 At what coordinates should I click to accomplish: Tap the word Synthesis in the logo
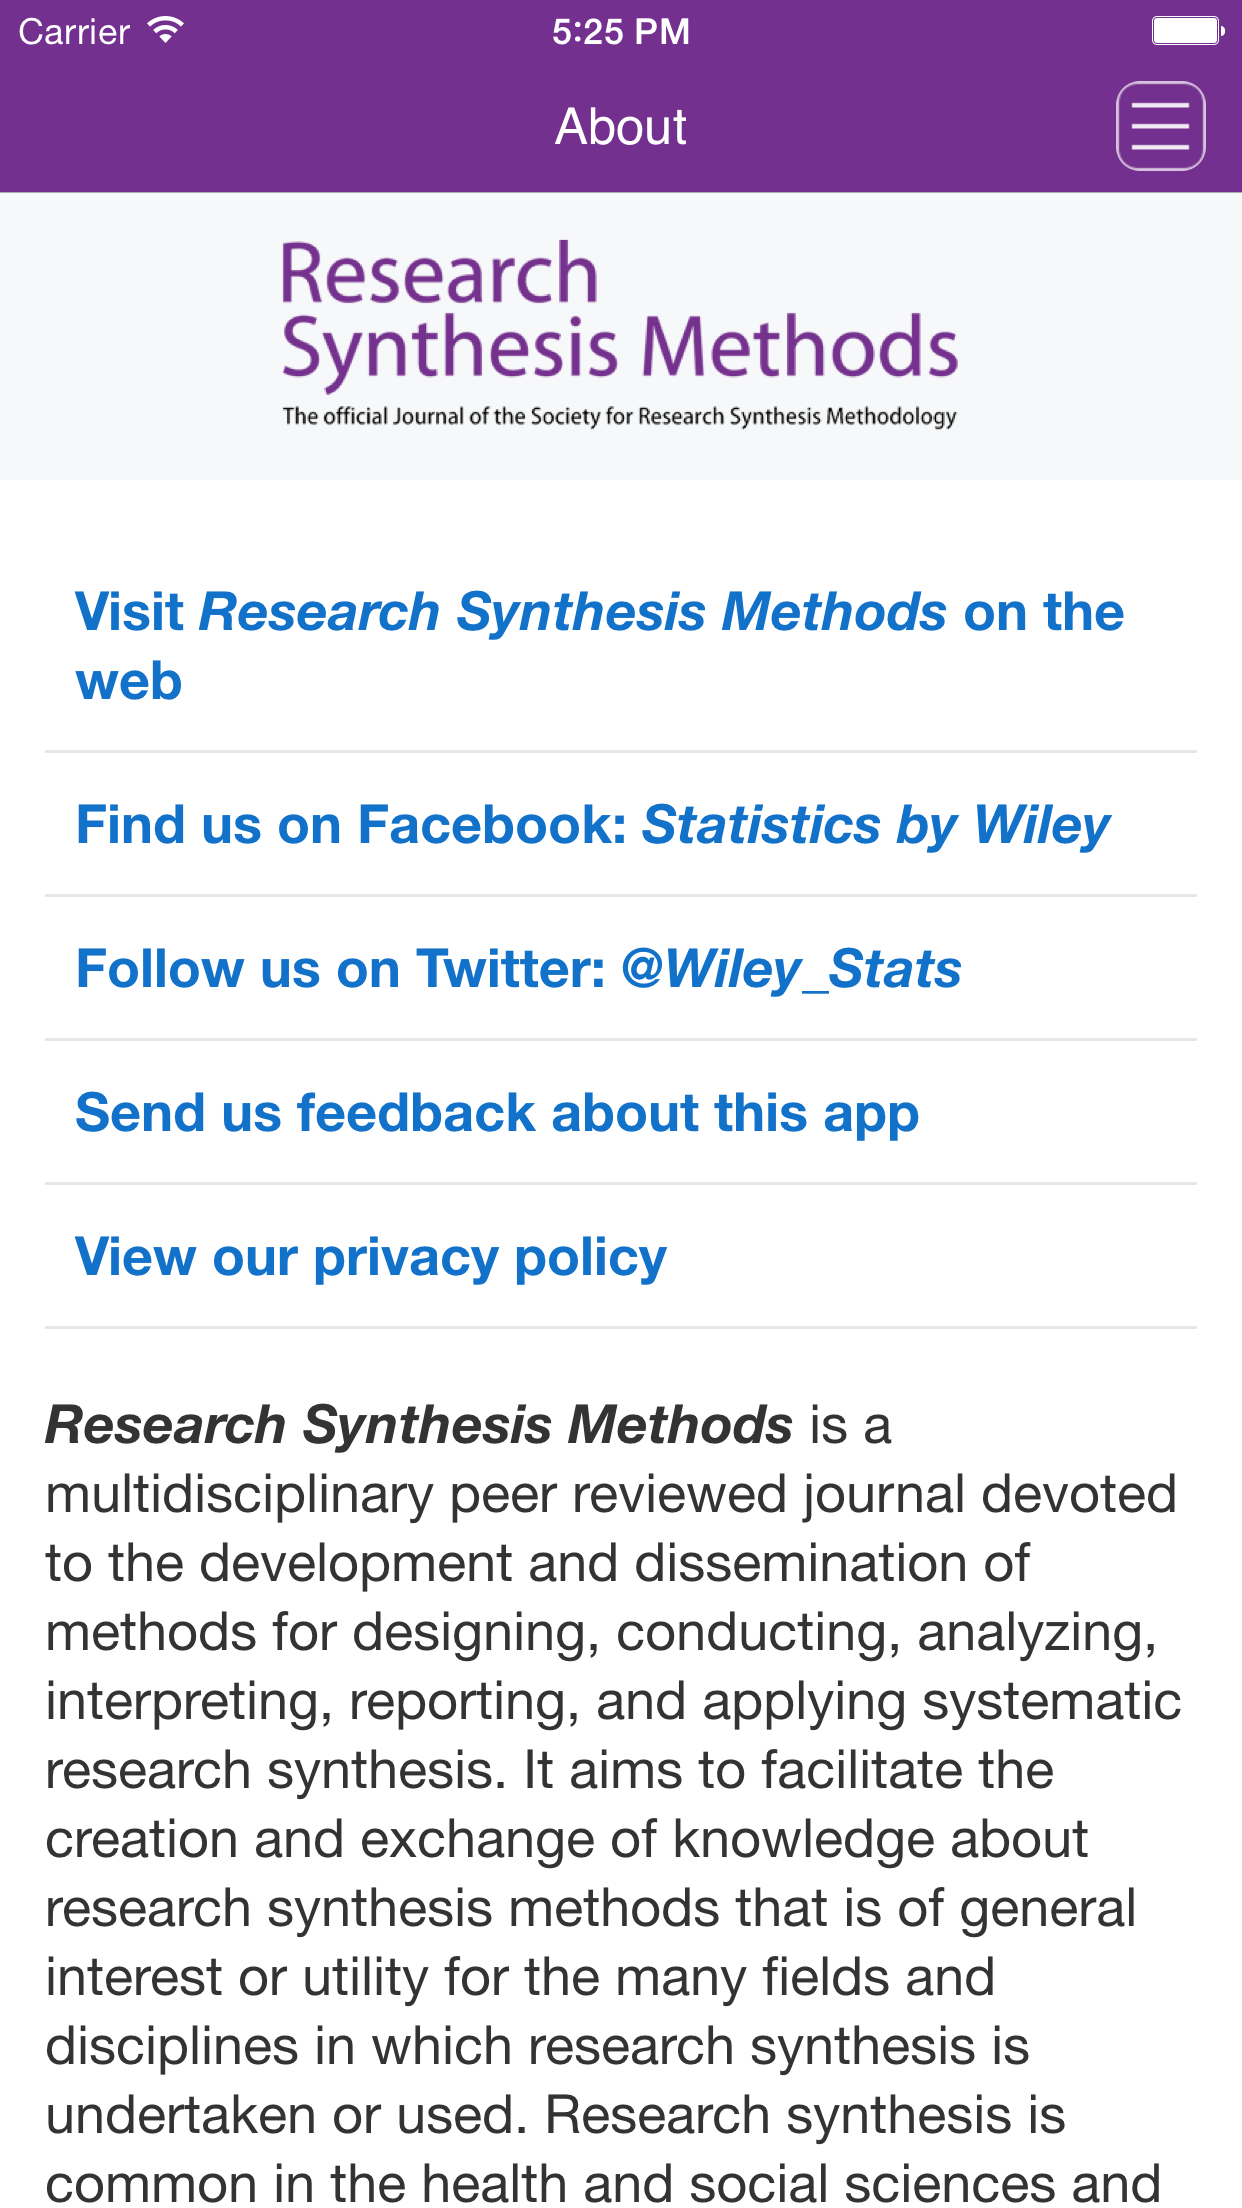point(449,350)
